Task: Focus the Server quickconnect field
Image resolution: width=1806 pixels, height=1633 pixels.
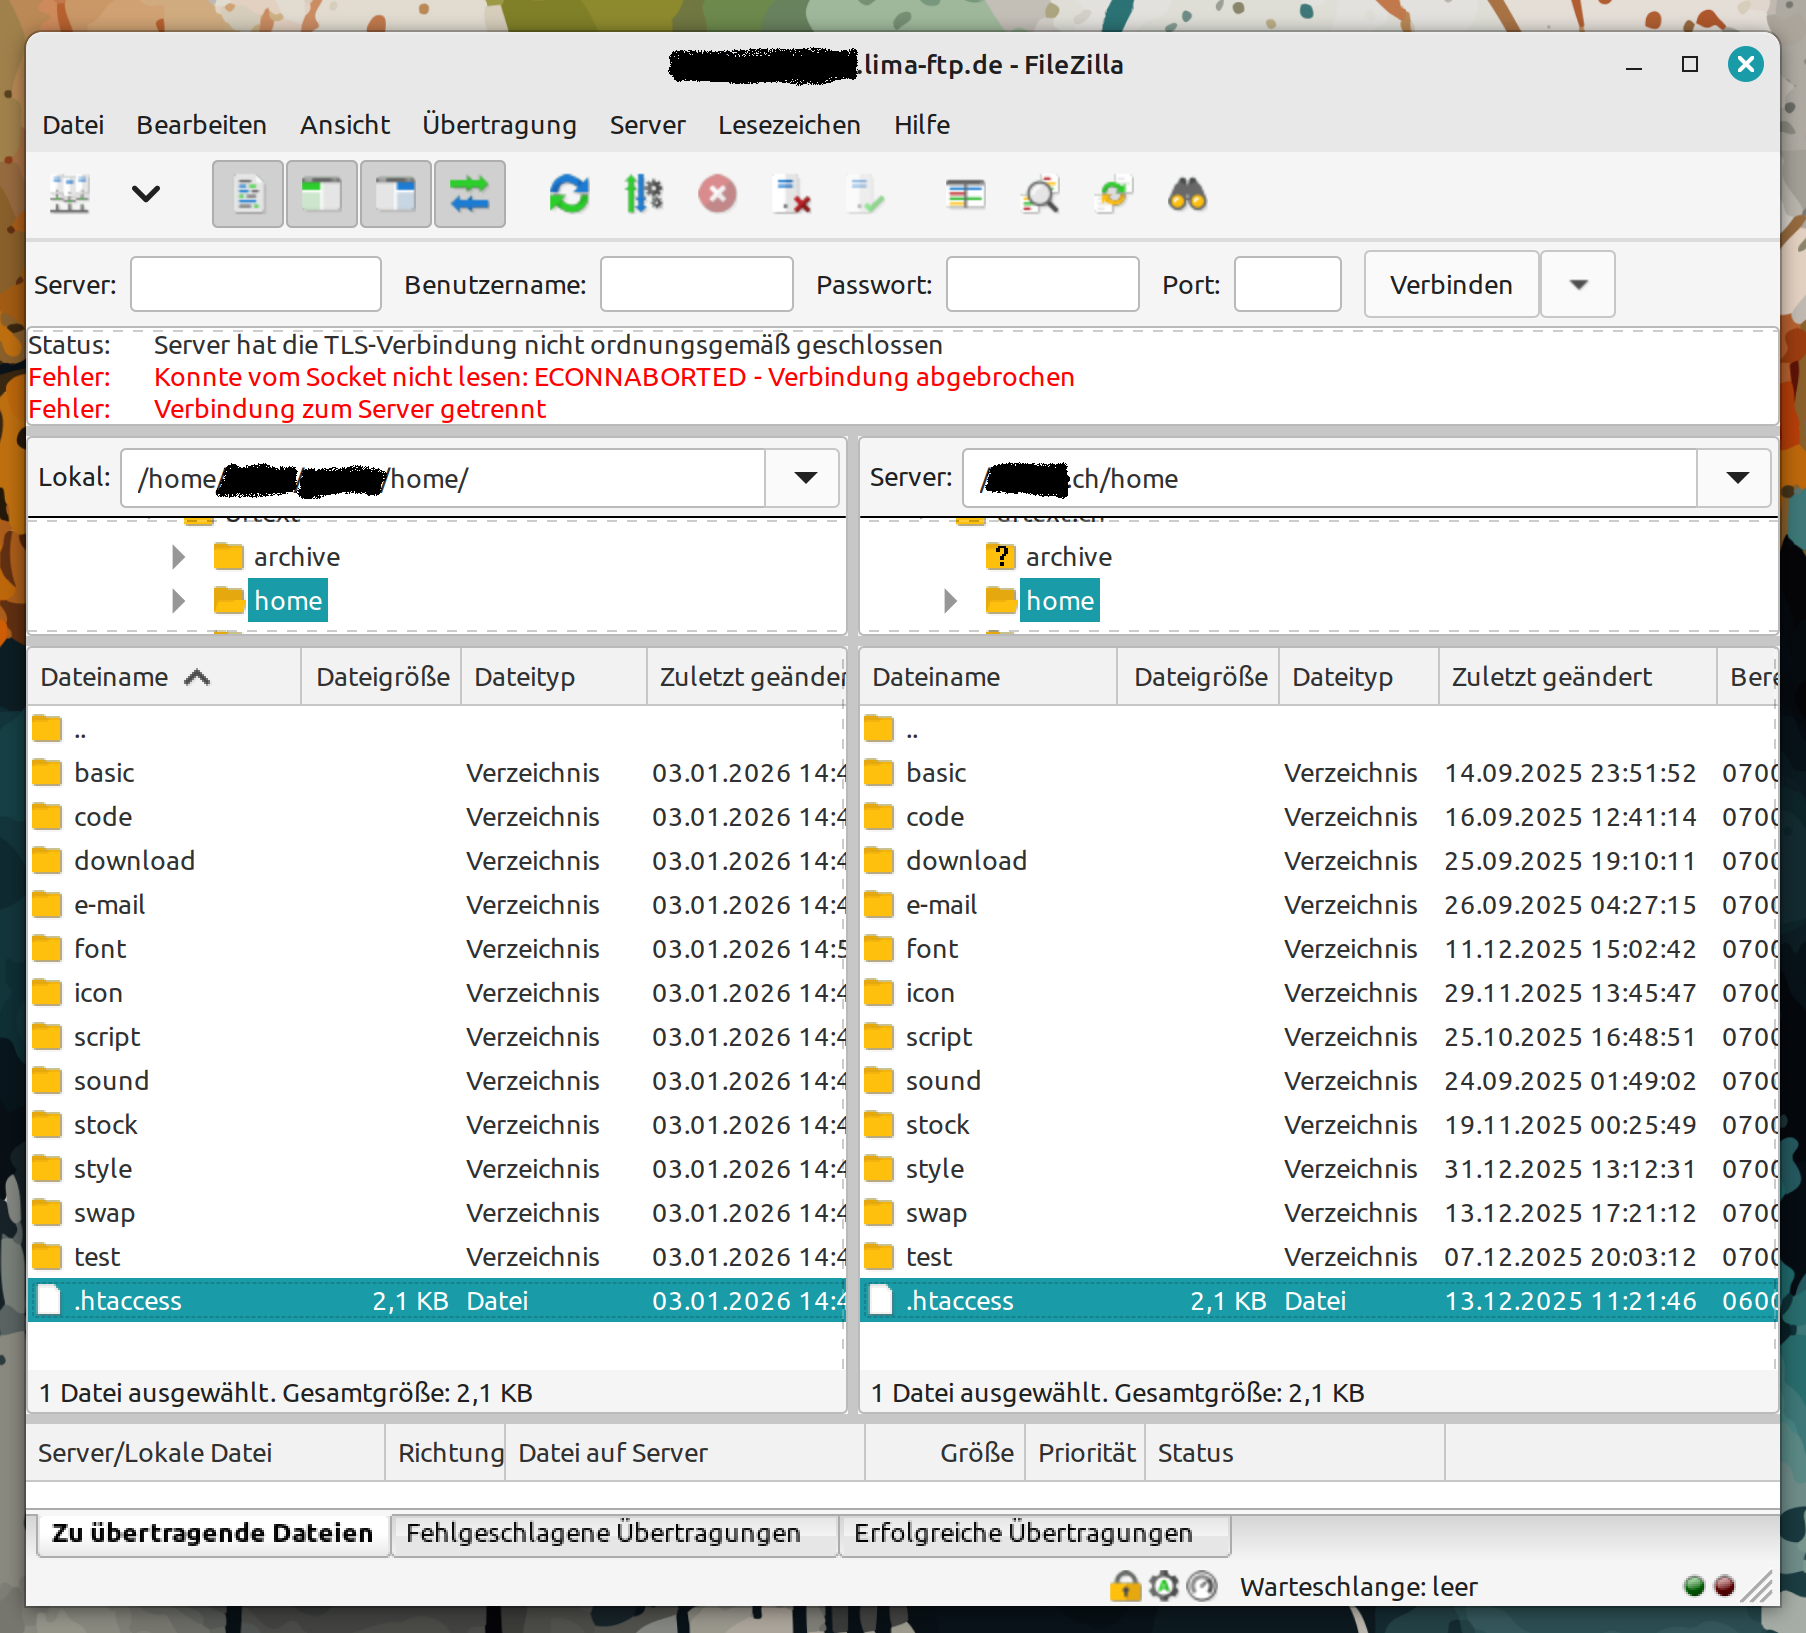Action: (x=256, y=284)
